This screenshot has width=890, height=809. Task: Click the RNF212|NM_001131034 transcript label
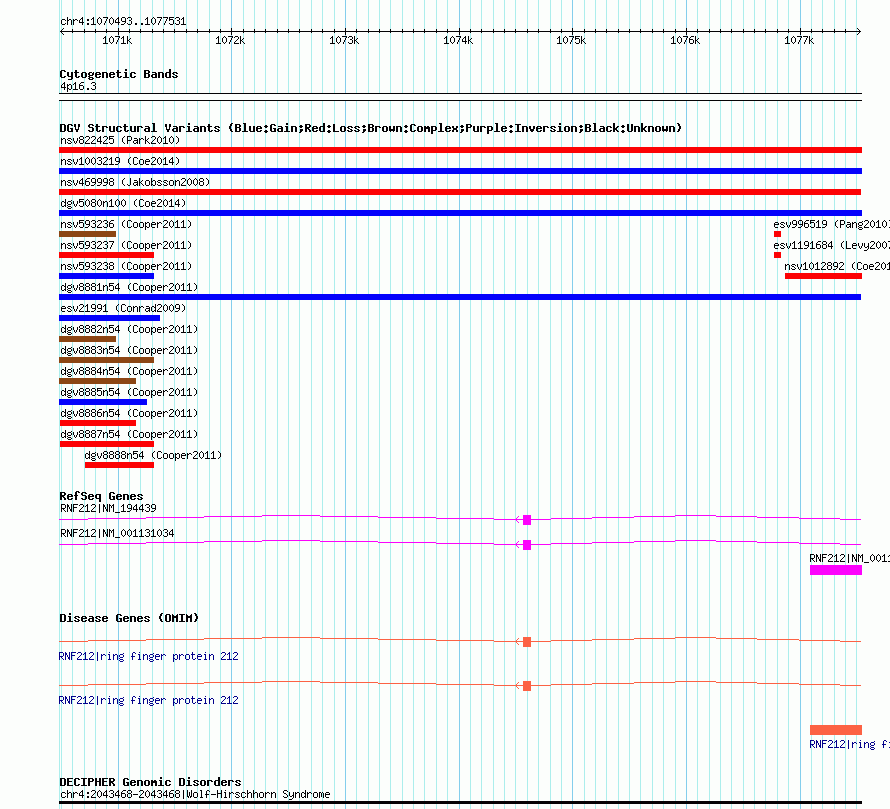click(x=117, y=533)
